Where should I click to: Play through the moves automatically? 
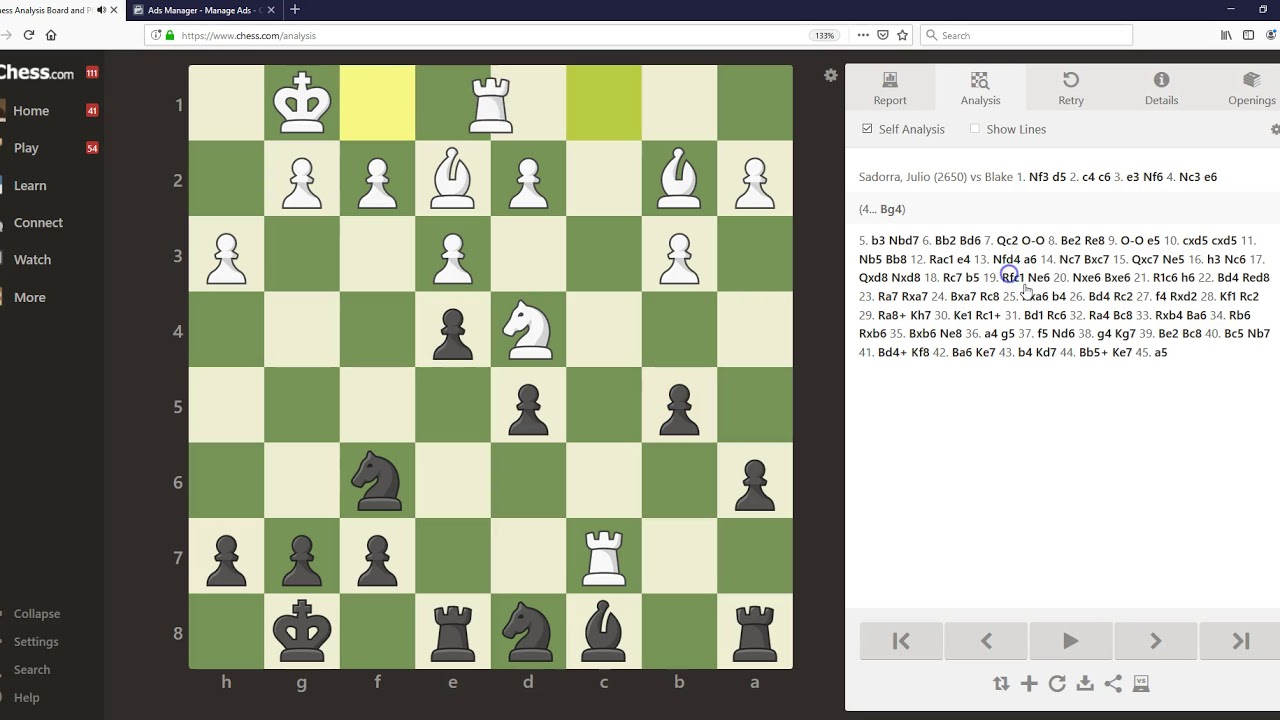pos(1070,641)
